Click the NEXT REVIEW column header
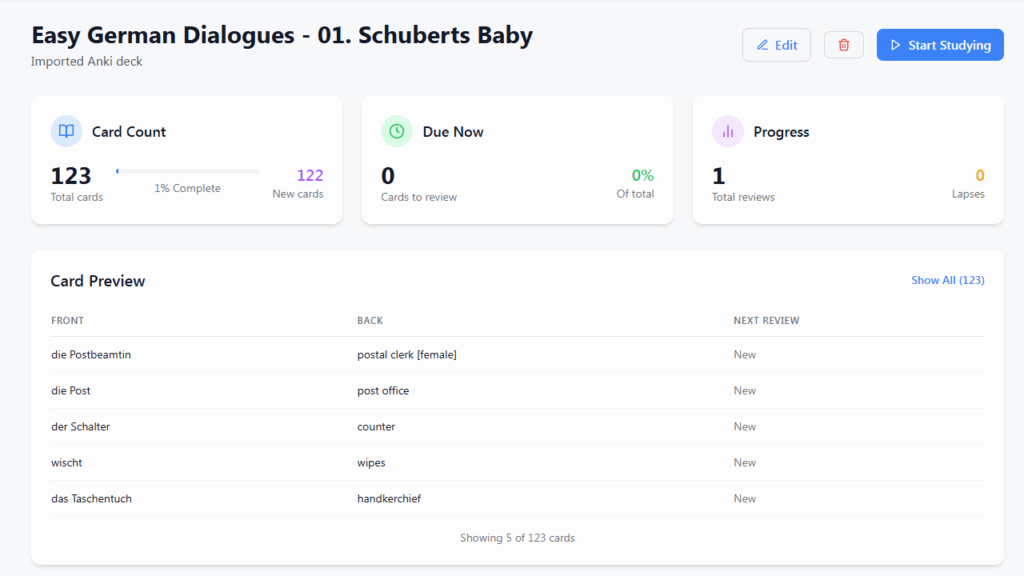1024x576 pixels. pyautogui.click(x=766, y=321)
